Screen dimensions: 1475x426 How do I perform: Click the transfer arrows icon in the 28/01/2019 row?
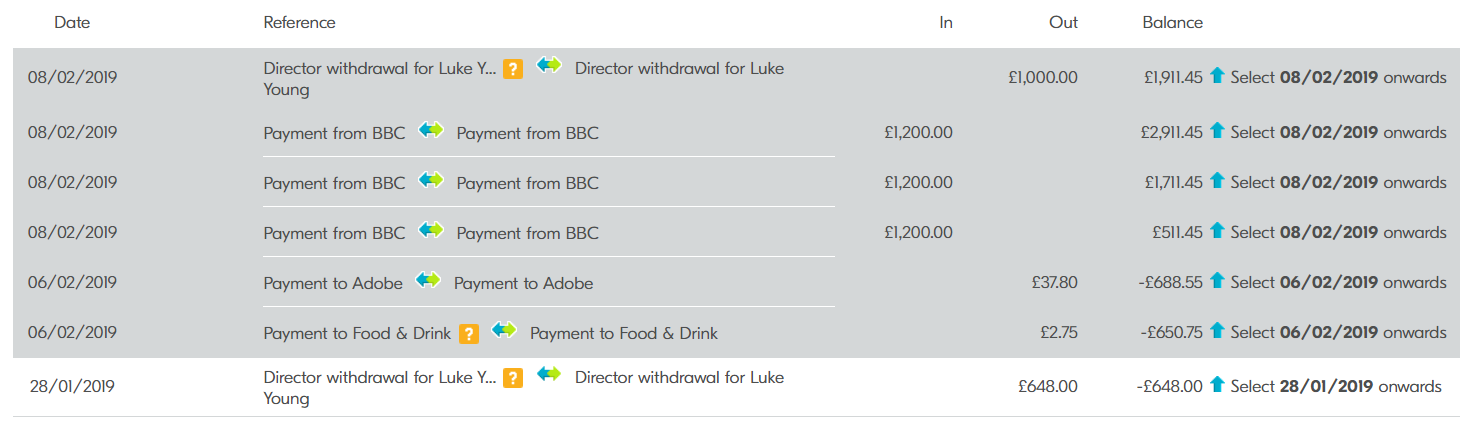tap(549, 376)
